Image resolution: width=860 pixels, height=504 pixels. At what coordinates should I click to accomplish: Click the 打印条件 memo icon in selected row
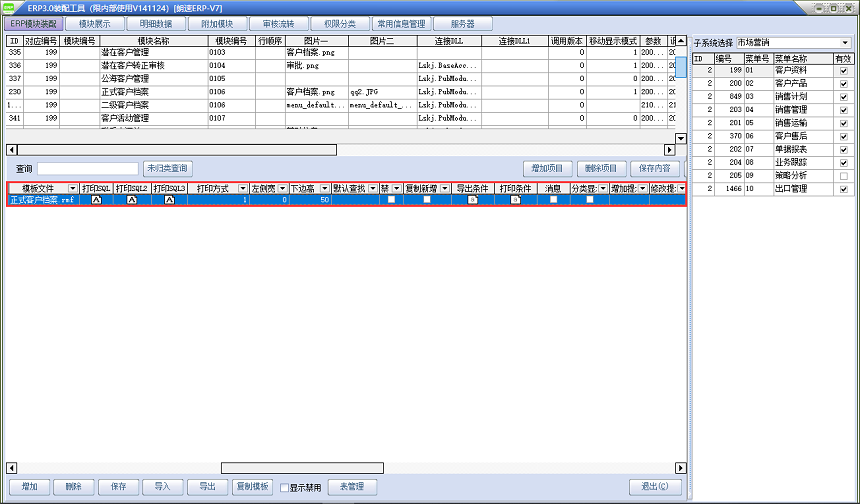515,200
